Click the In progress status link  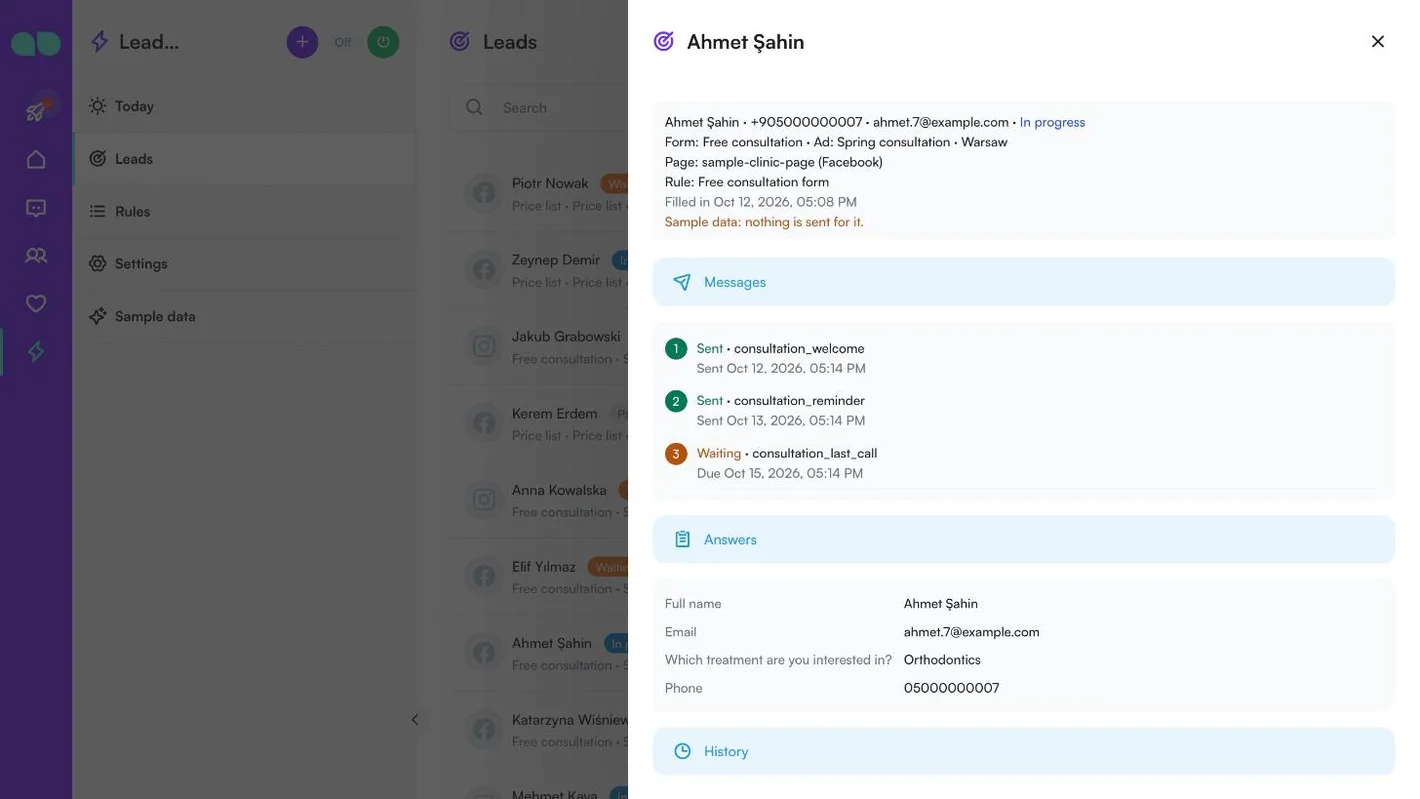point(1052,122)
